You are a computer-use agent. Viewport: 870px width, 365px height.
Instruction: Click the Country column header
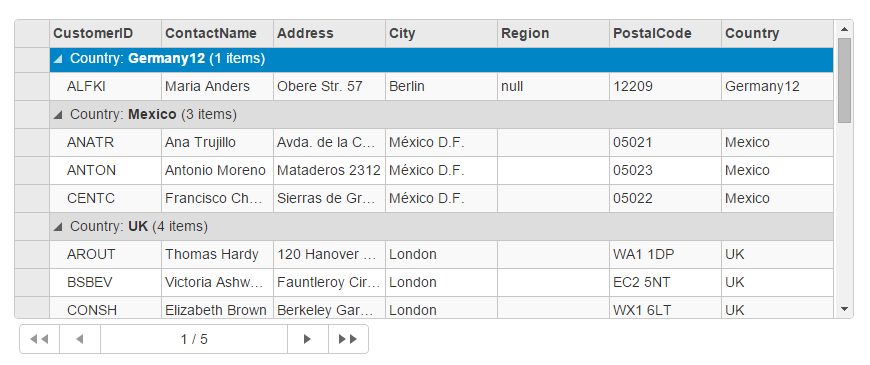point(777,33)
